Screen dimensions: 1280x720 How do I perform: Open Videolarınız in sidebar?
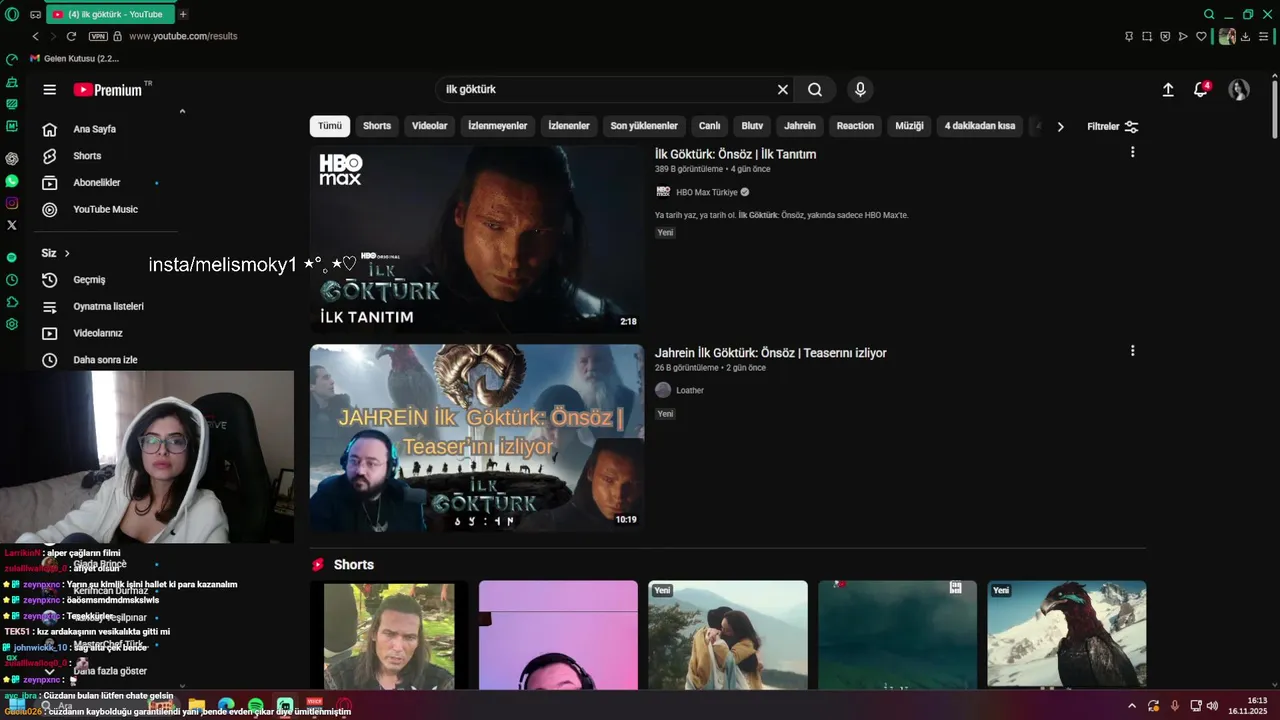100,333
